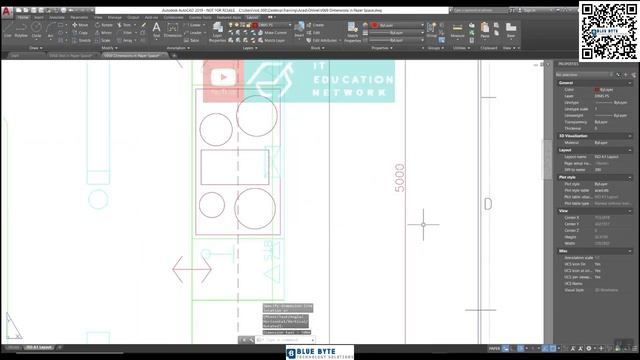
Task: Click the command line input field
Action: tap(286, 340)
